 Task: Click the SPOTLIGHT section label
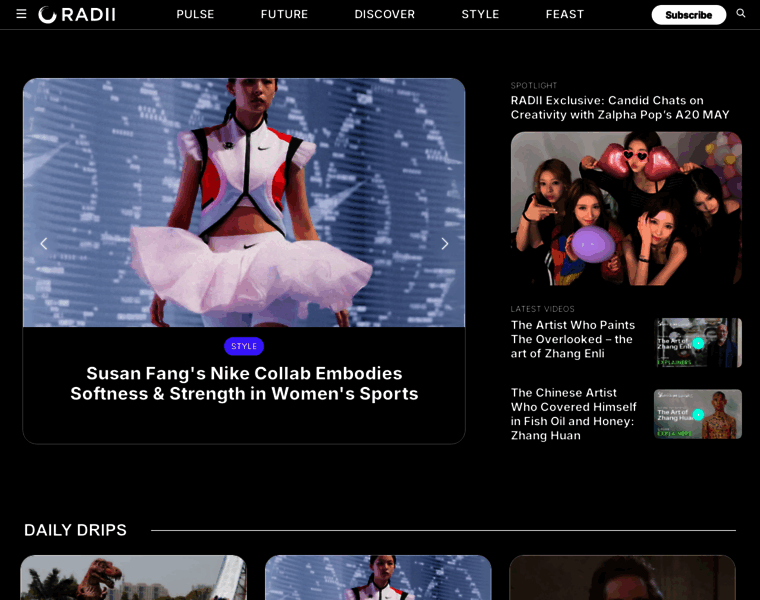(534, 85)
